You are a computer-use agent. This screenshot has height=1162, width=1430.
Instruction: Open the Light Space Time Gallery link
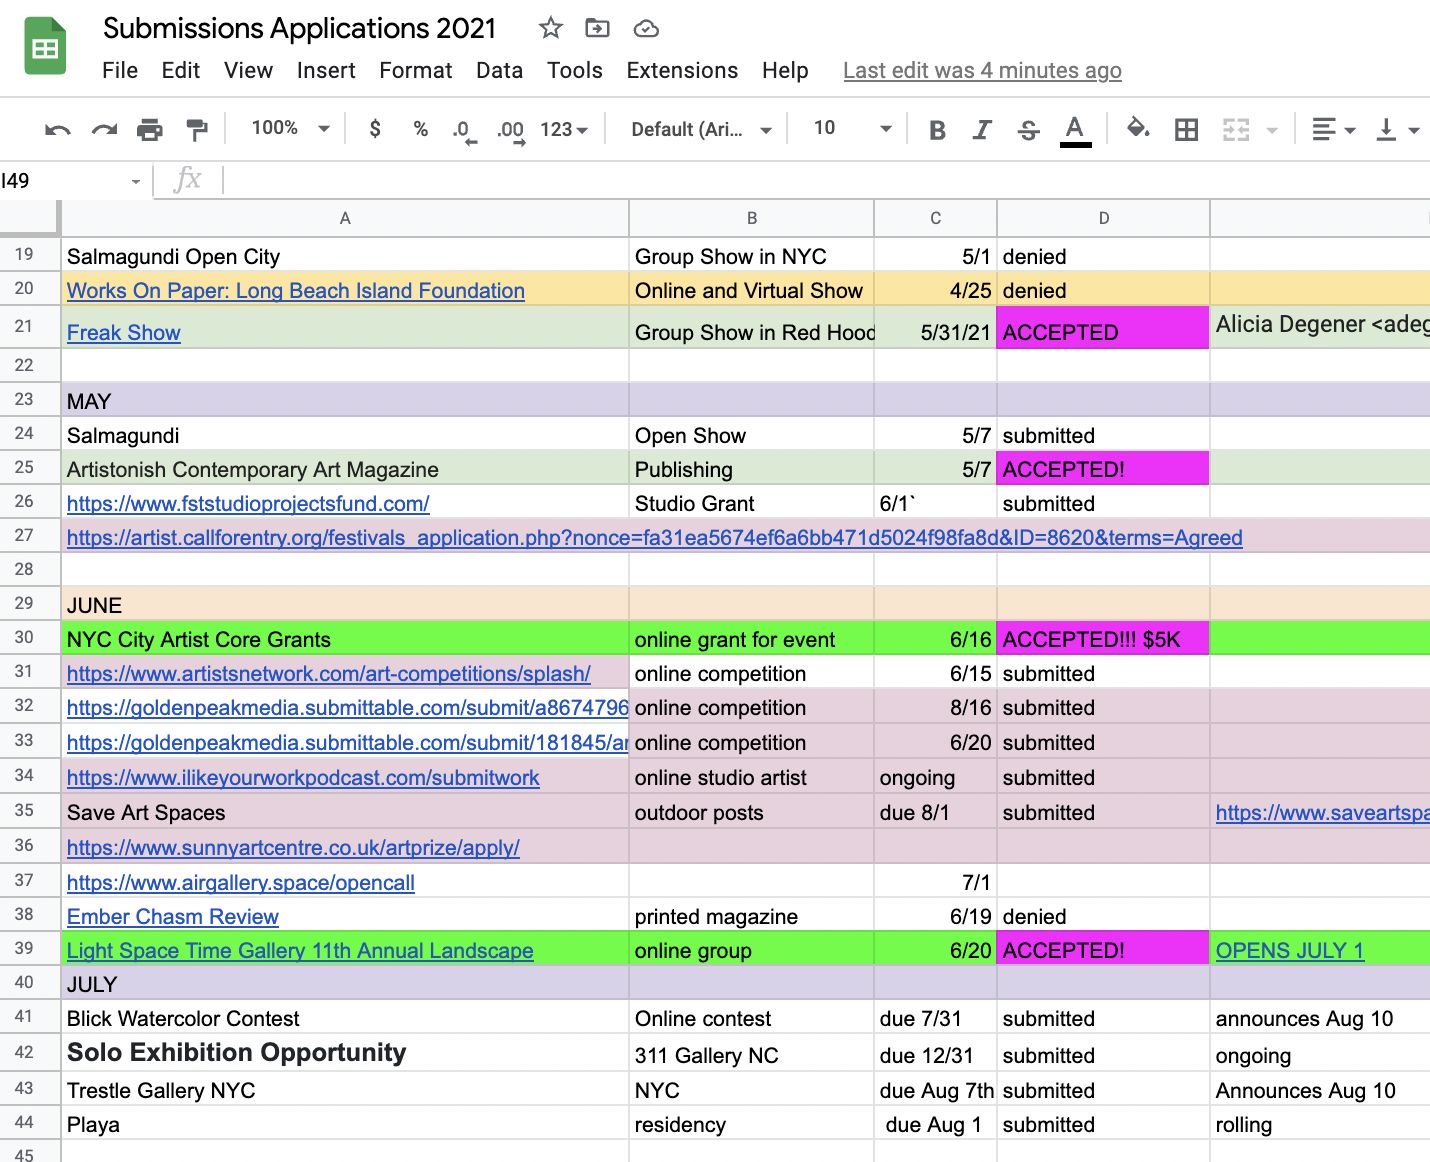pyautogui.click(x=300, y=950)
